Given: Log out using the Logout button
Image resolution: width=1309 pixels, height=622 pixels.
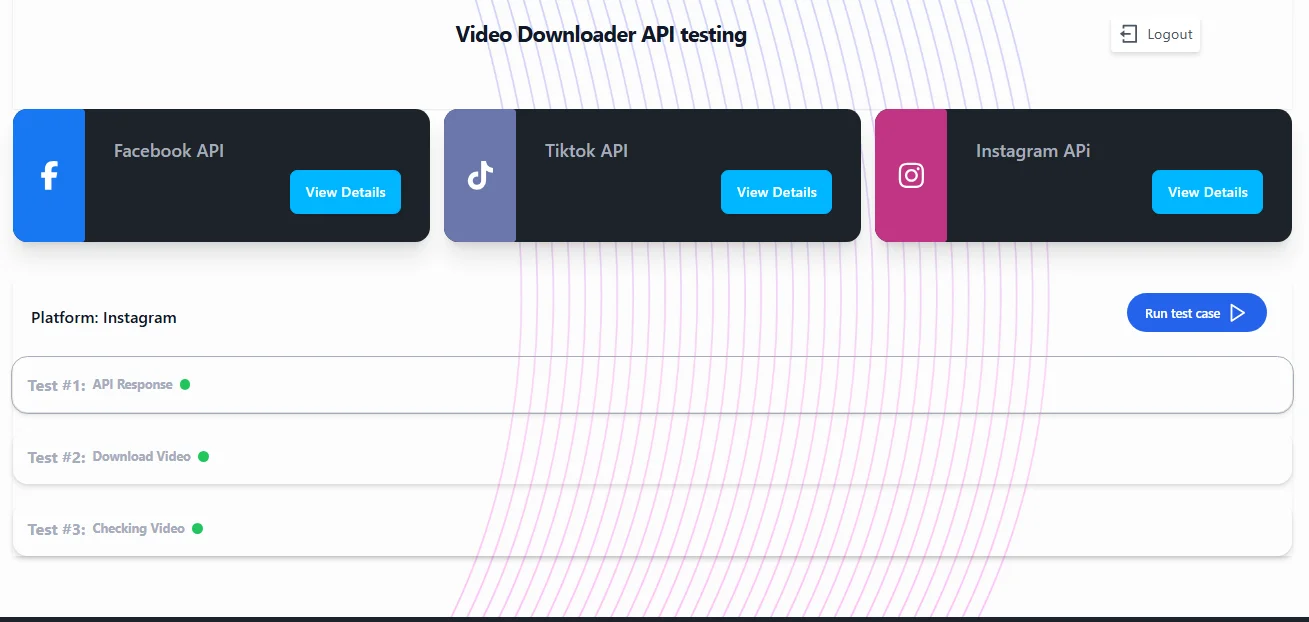Looking at the screenshot, I should coord(1156,34).
